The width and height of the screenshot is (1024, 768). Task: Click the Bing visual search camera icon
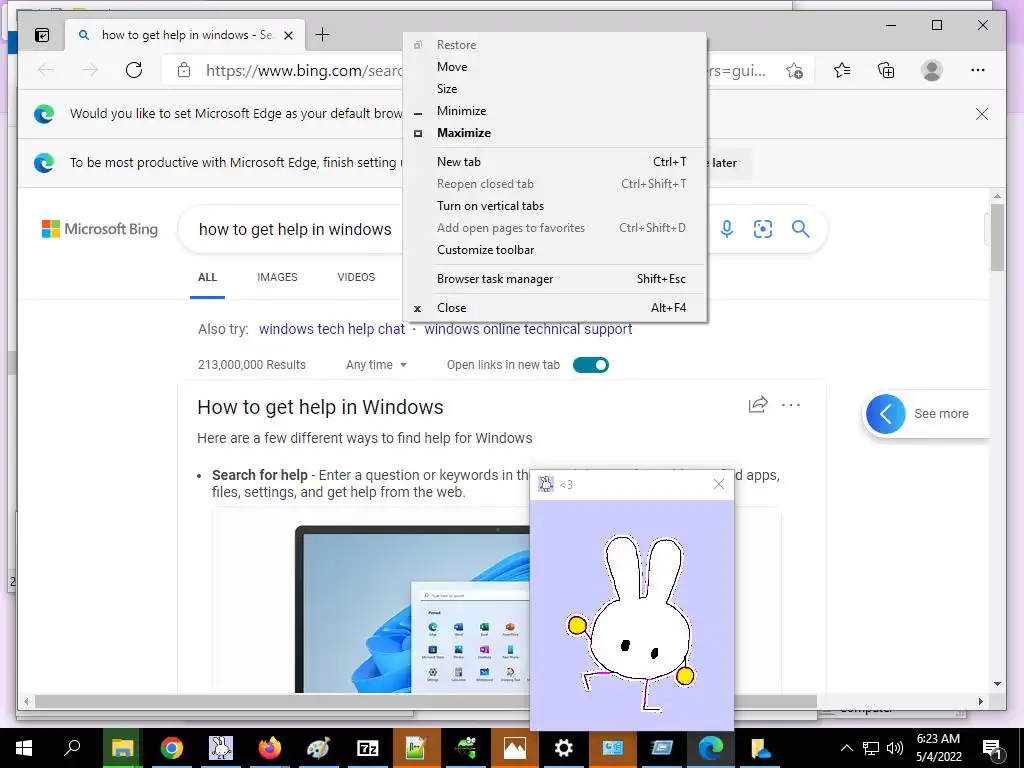pyautogui.click(x=763, y=229)
